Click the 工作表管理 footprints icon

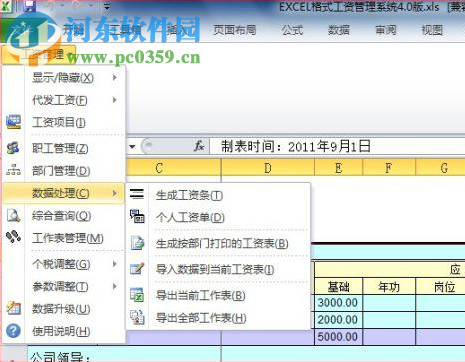tap(13, 237)
